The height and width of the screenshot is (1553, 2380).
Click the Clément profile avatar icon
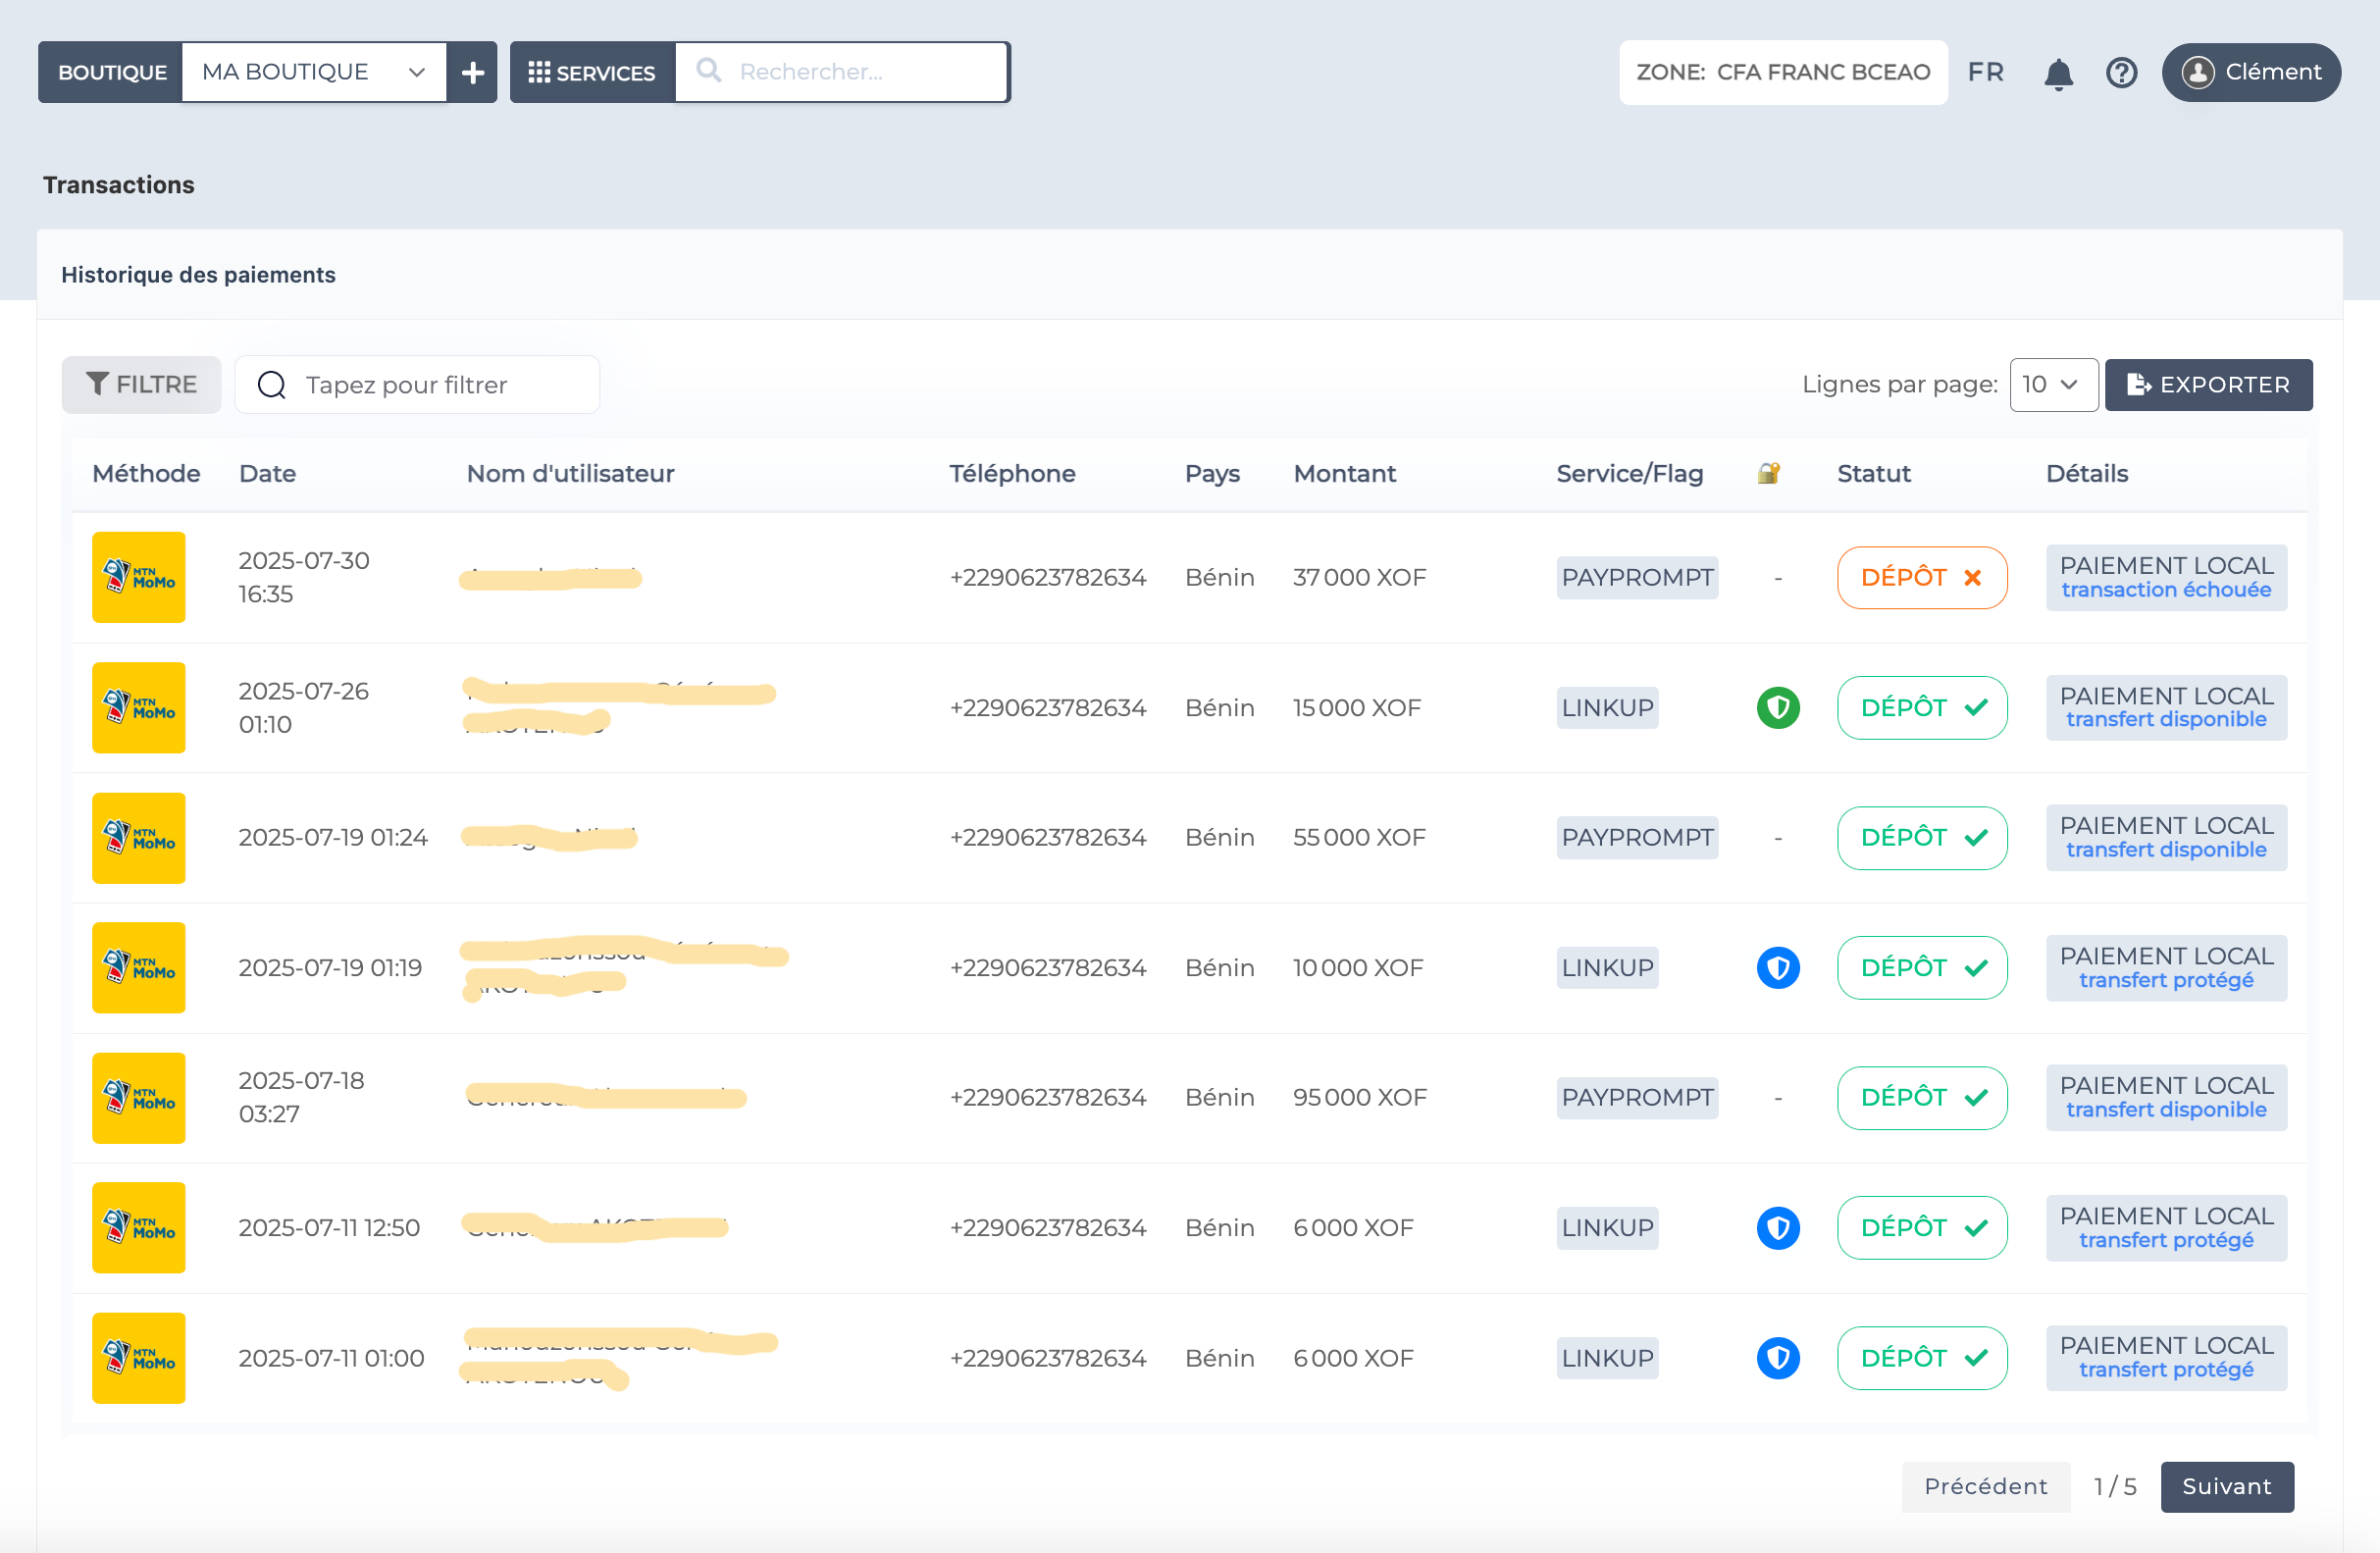pos(2199,72)
